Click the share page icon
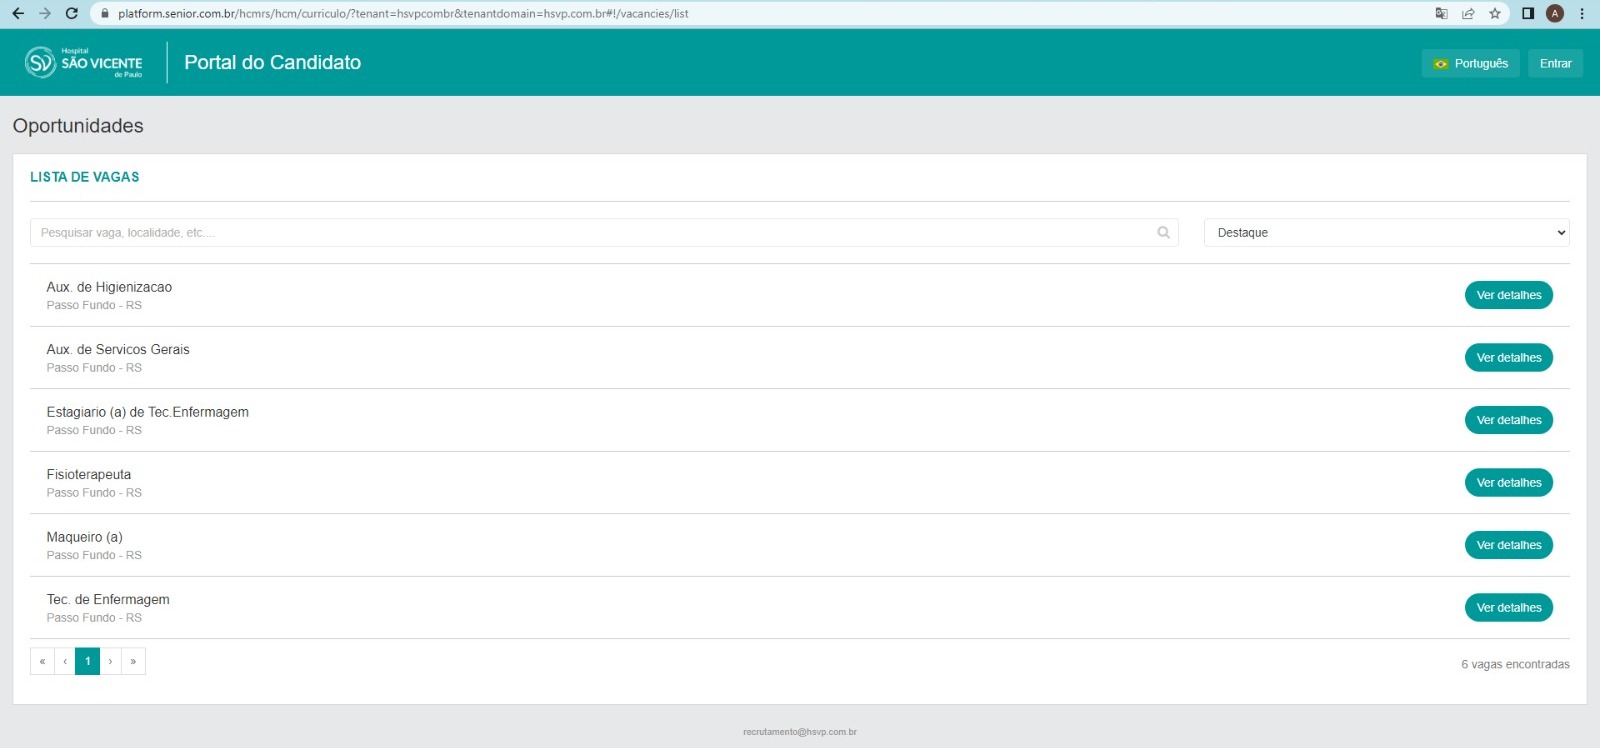This screenshot has height=748, width=1600. pyautogui.click(x=1468, y=13)
